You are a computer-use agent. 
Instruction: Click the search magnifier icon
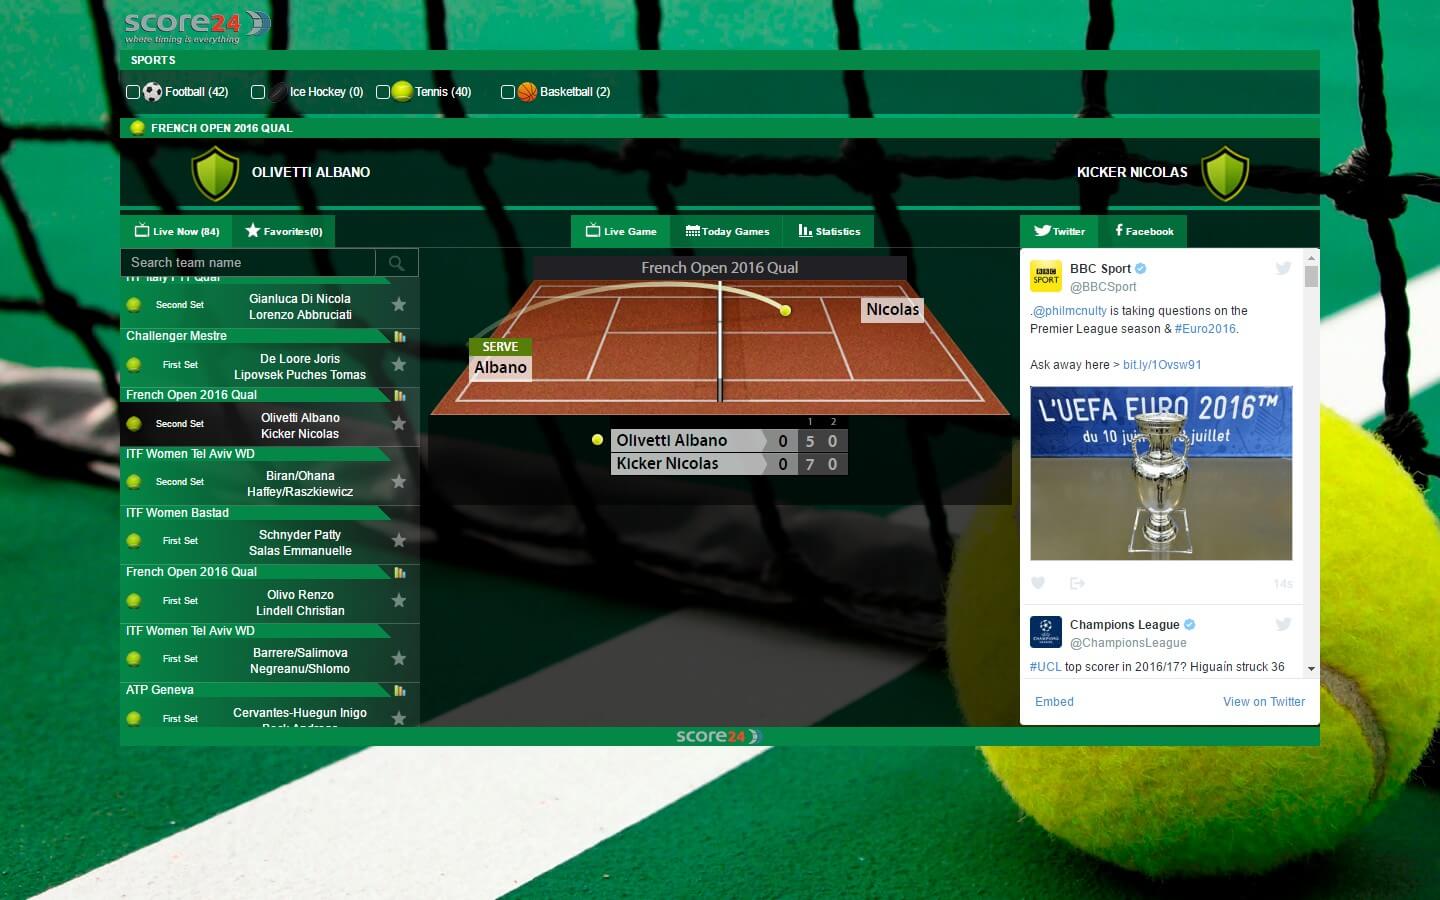click(x=397, y=263)
